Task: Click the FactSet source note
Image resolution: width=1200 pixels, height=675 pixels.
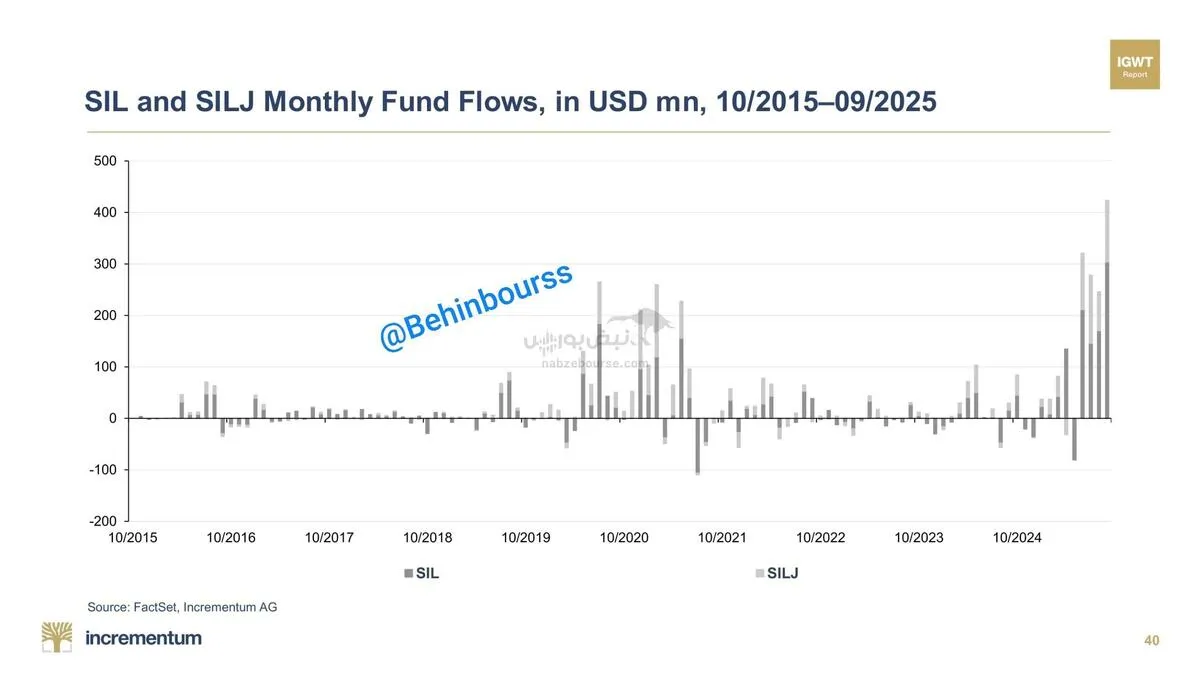Action: [x=182, y=606]
